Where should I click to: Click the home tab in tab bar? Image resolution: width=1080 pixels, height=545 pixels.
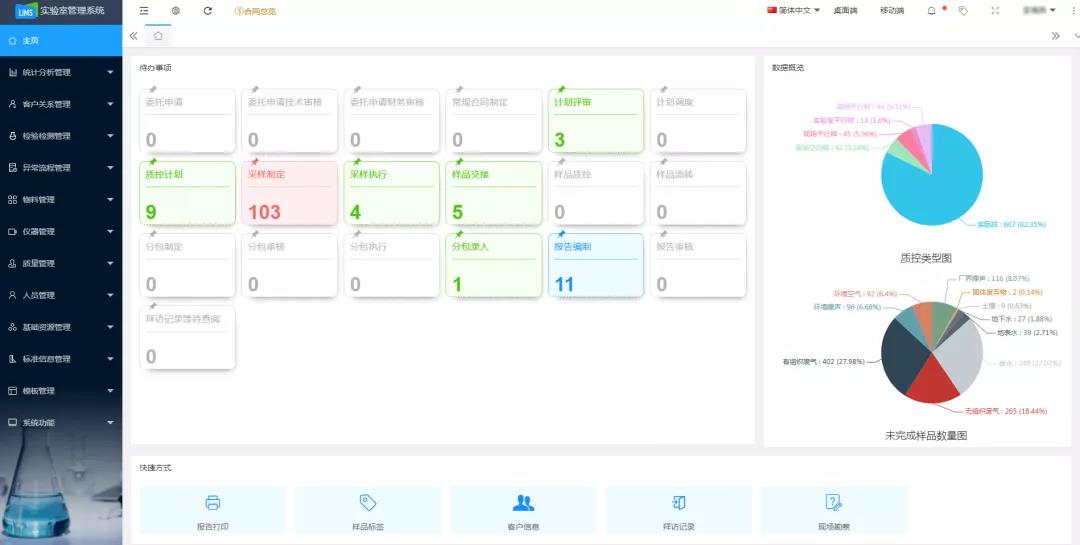[158, 36]
